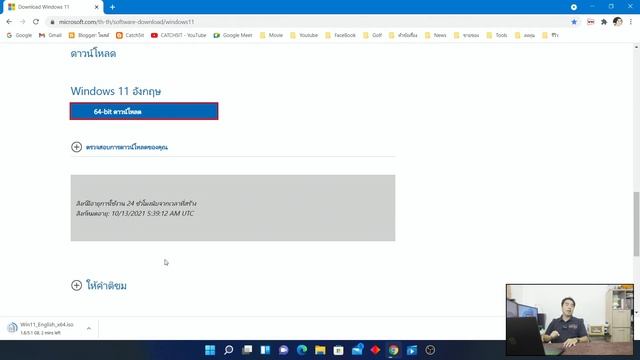Close the Download Windows 11 tab
640x360 pixels.
tap(96, 7)
